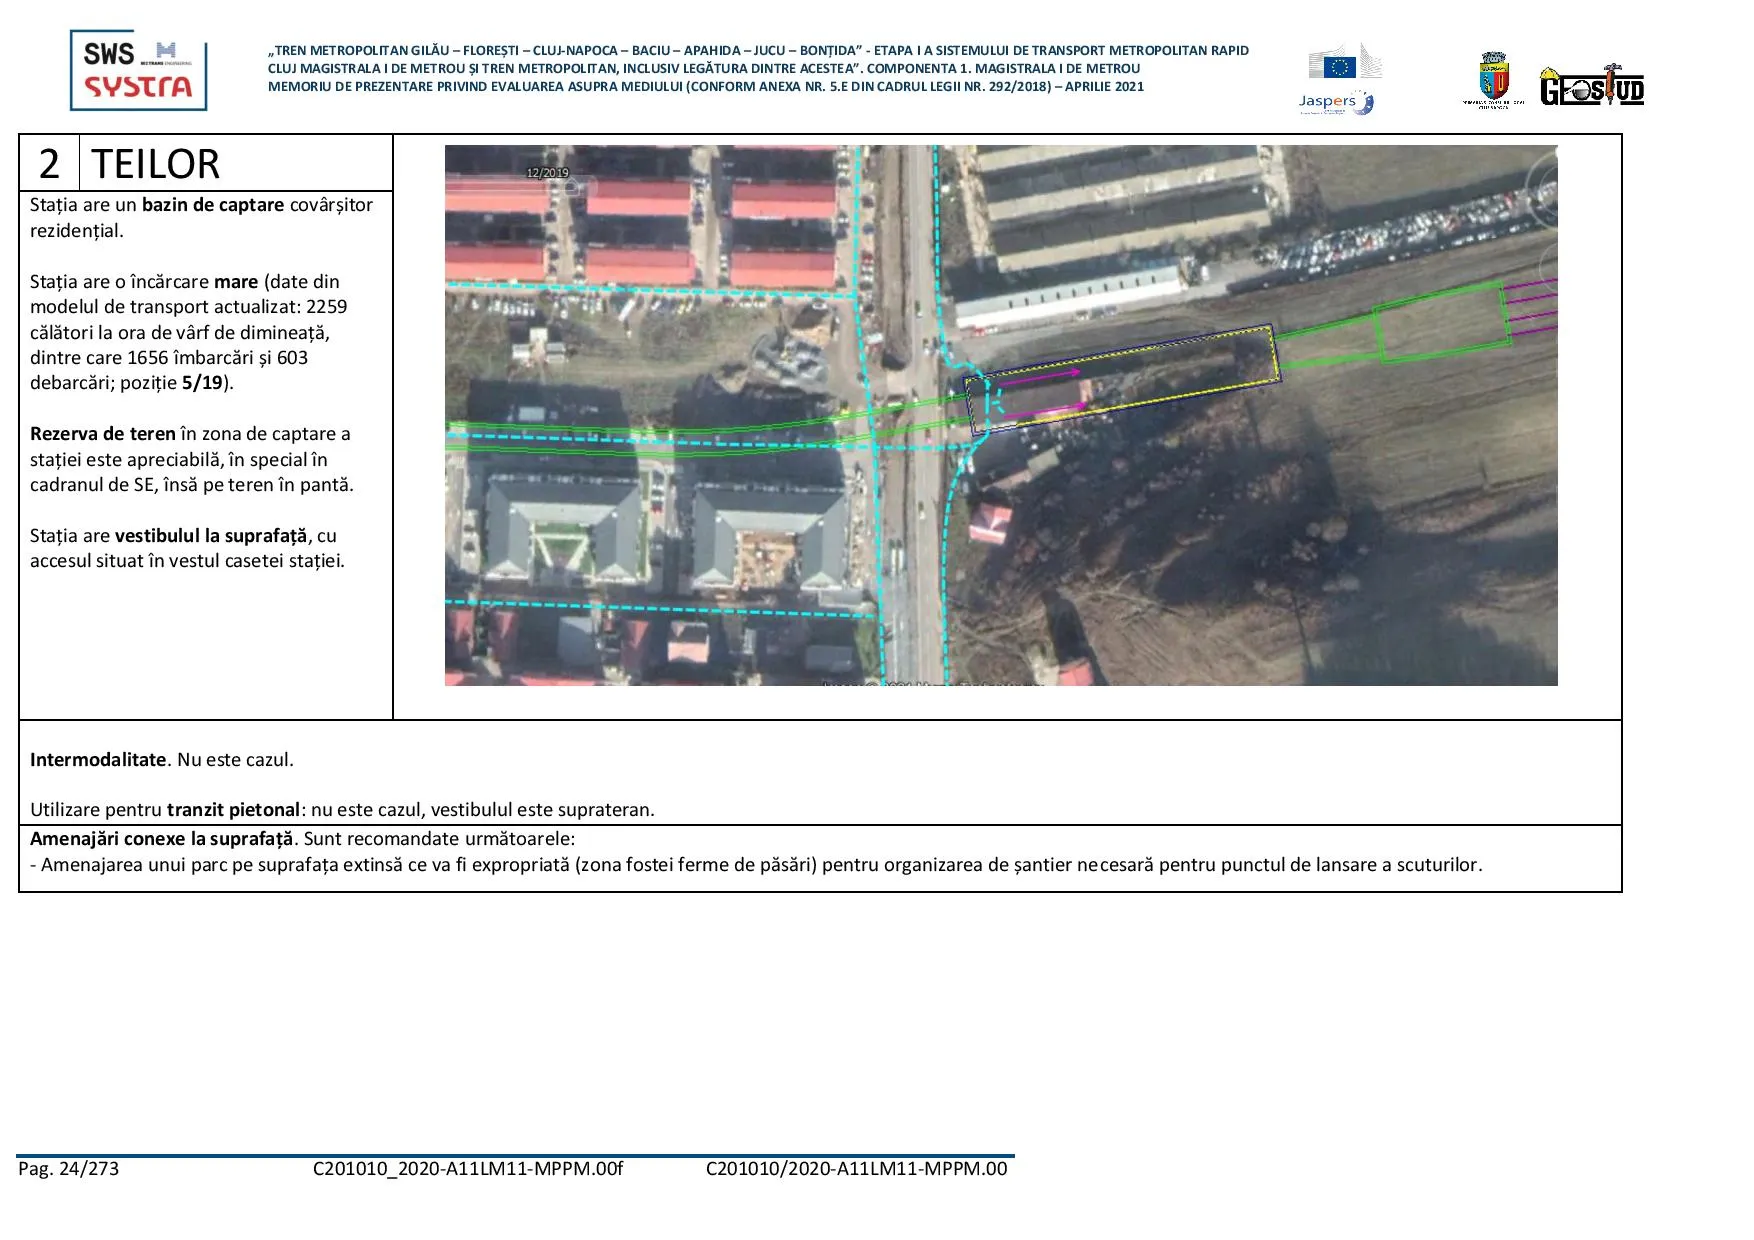This screenshot has width=1754, height=1240.
Task: Click the 12/2019 date label on the aerial image
Action: (x=547, y=173)
